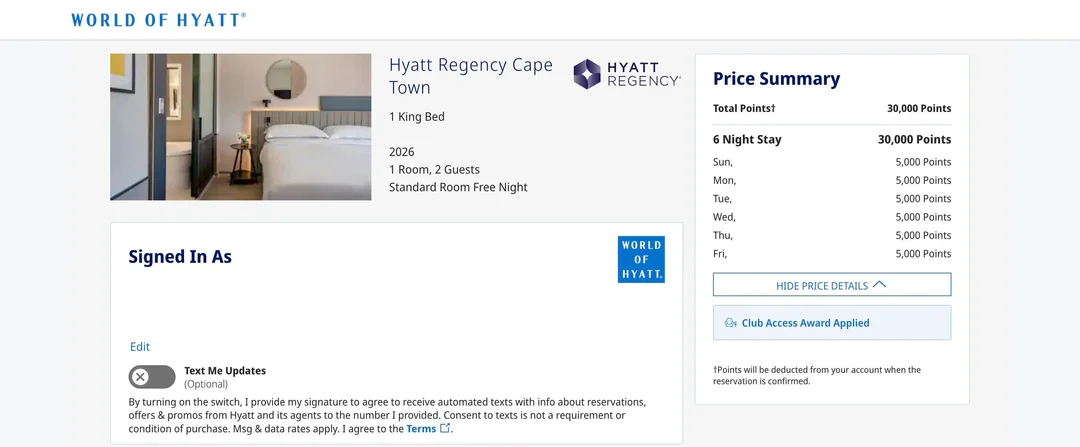Select the Total Points row
Viewport: 1080px width, 447px height.
click(832, 108)
